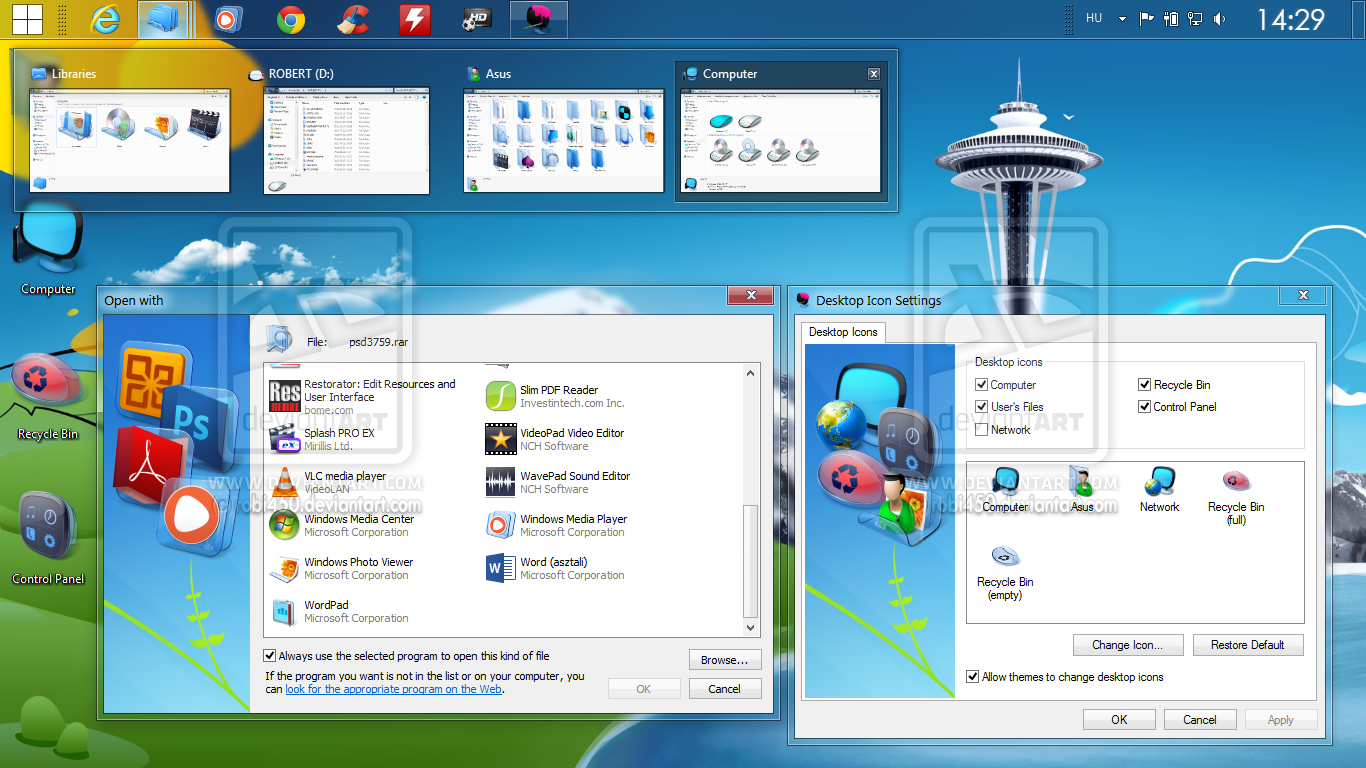Image resolution: width=1366 pixels, height=768 pixels.
Task: Click Desktop Icon Settings taskbar button
Action: pos(539,18)
